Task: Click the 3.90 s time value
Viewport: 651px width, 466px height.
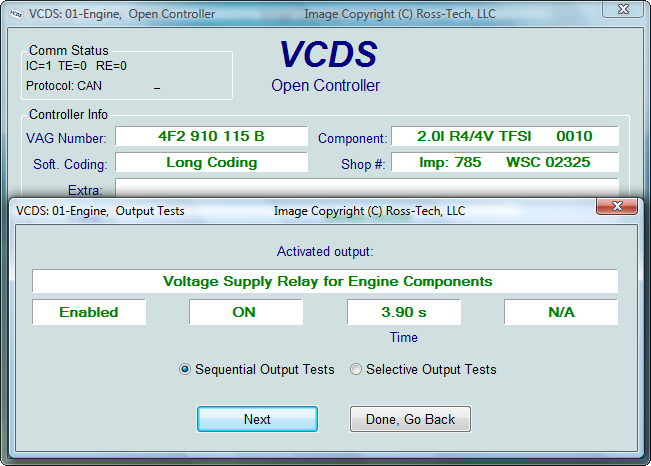Action: (404, 312)
